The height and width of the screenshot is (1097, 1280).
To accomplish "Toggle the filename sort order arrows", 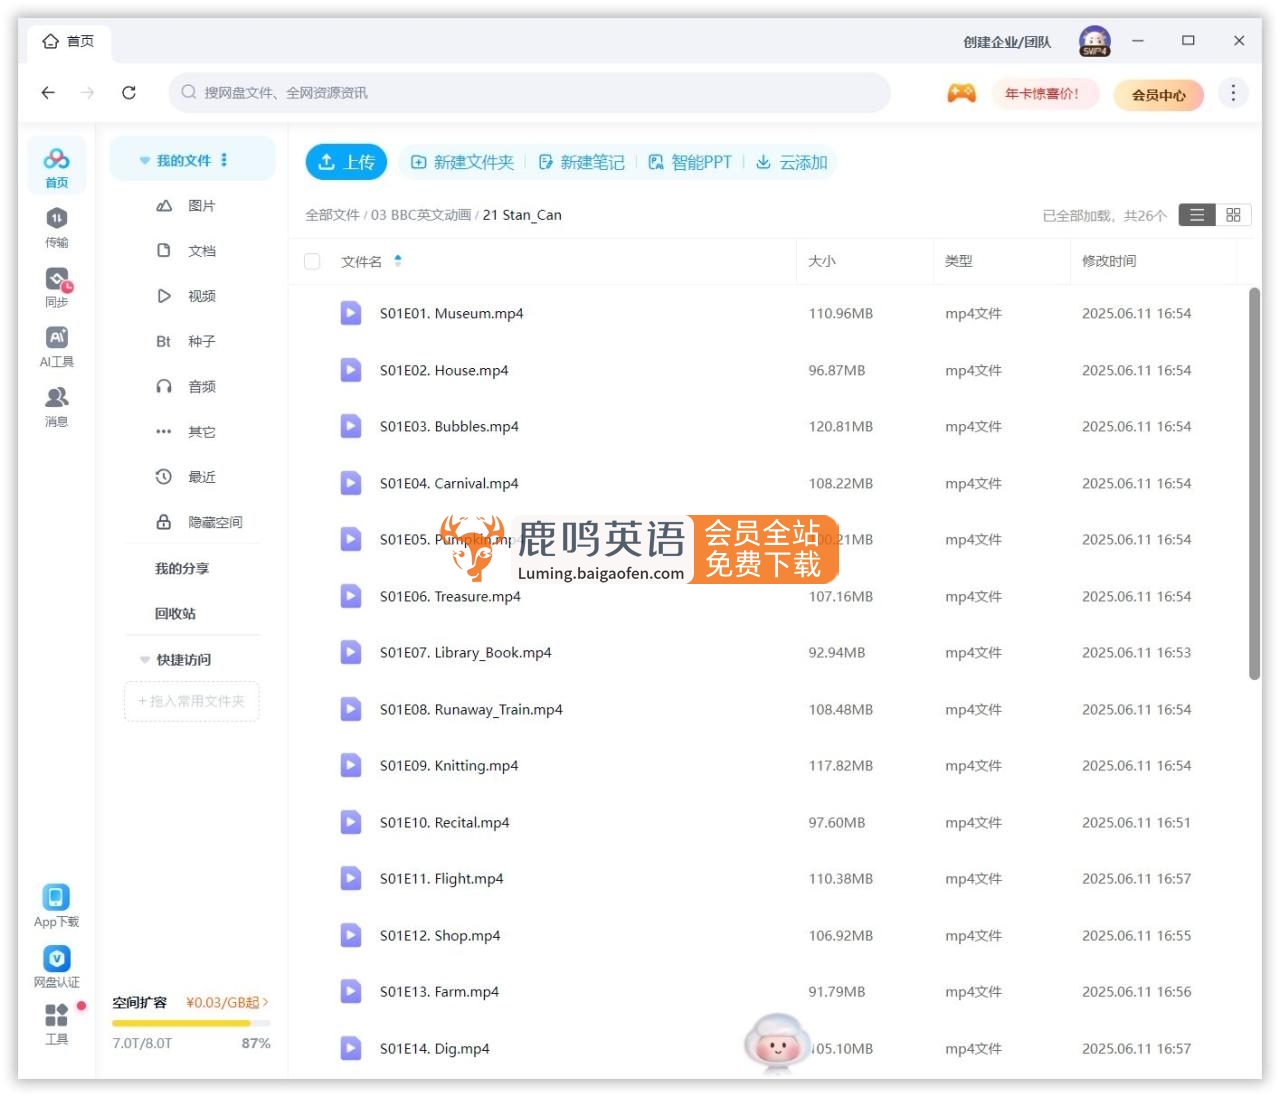I will point(398,261).
